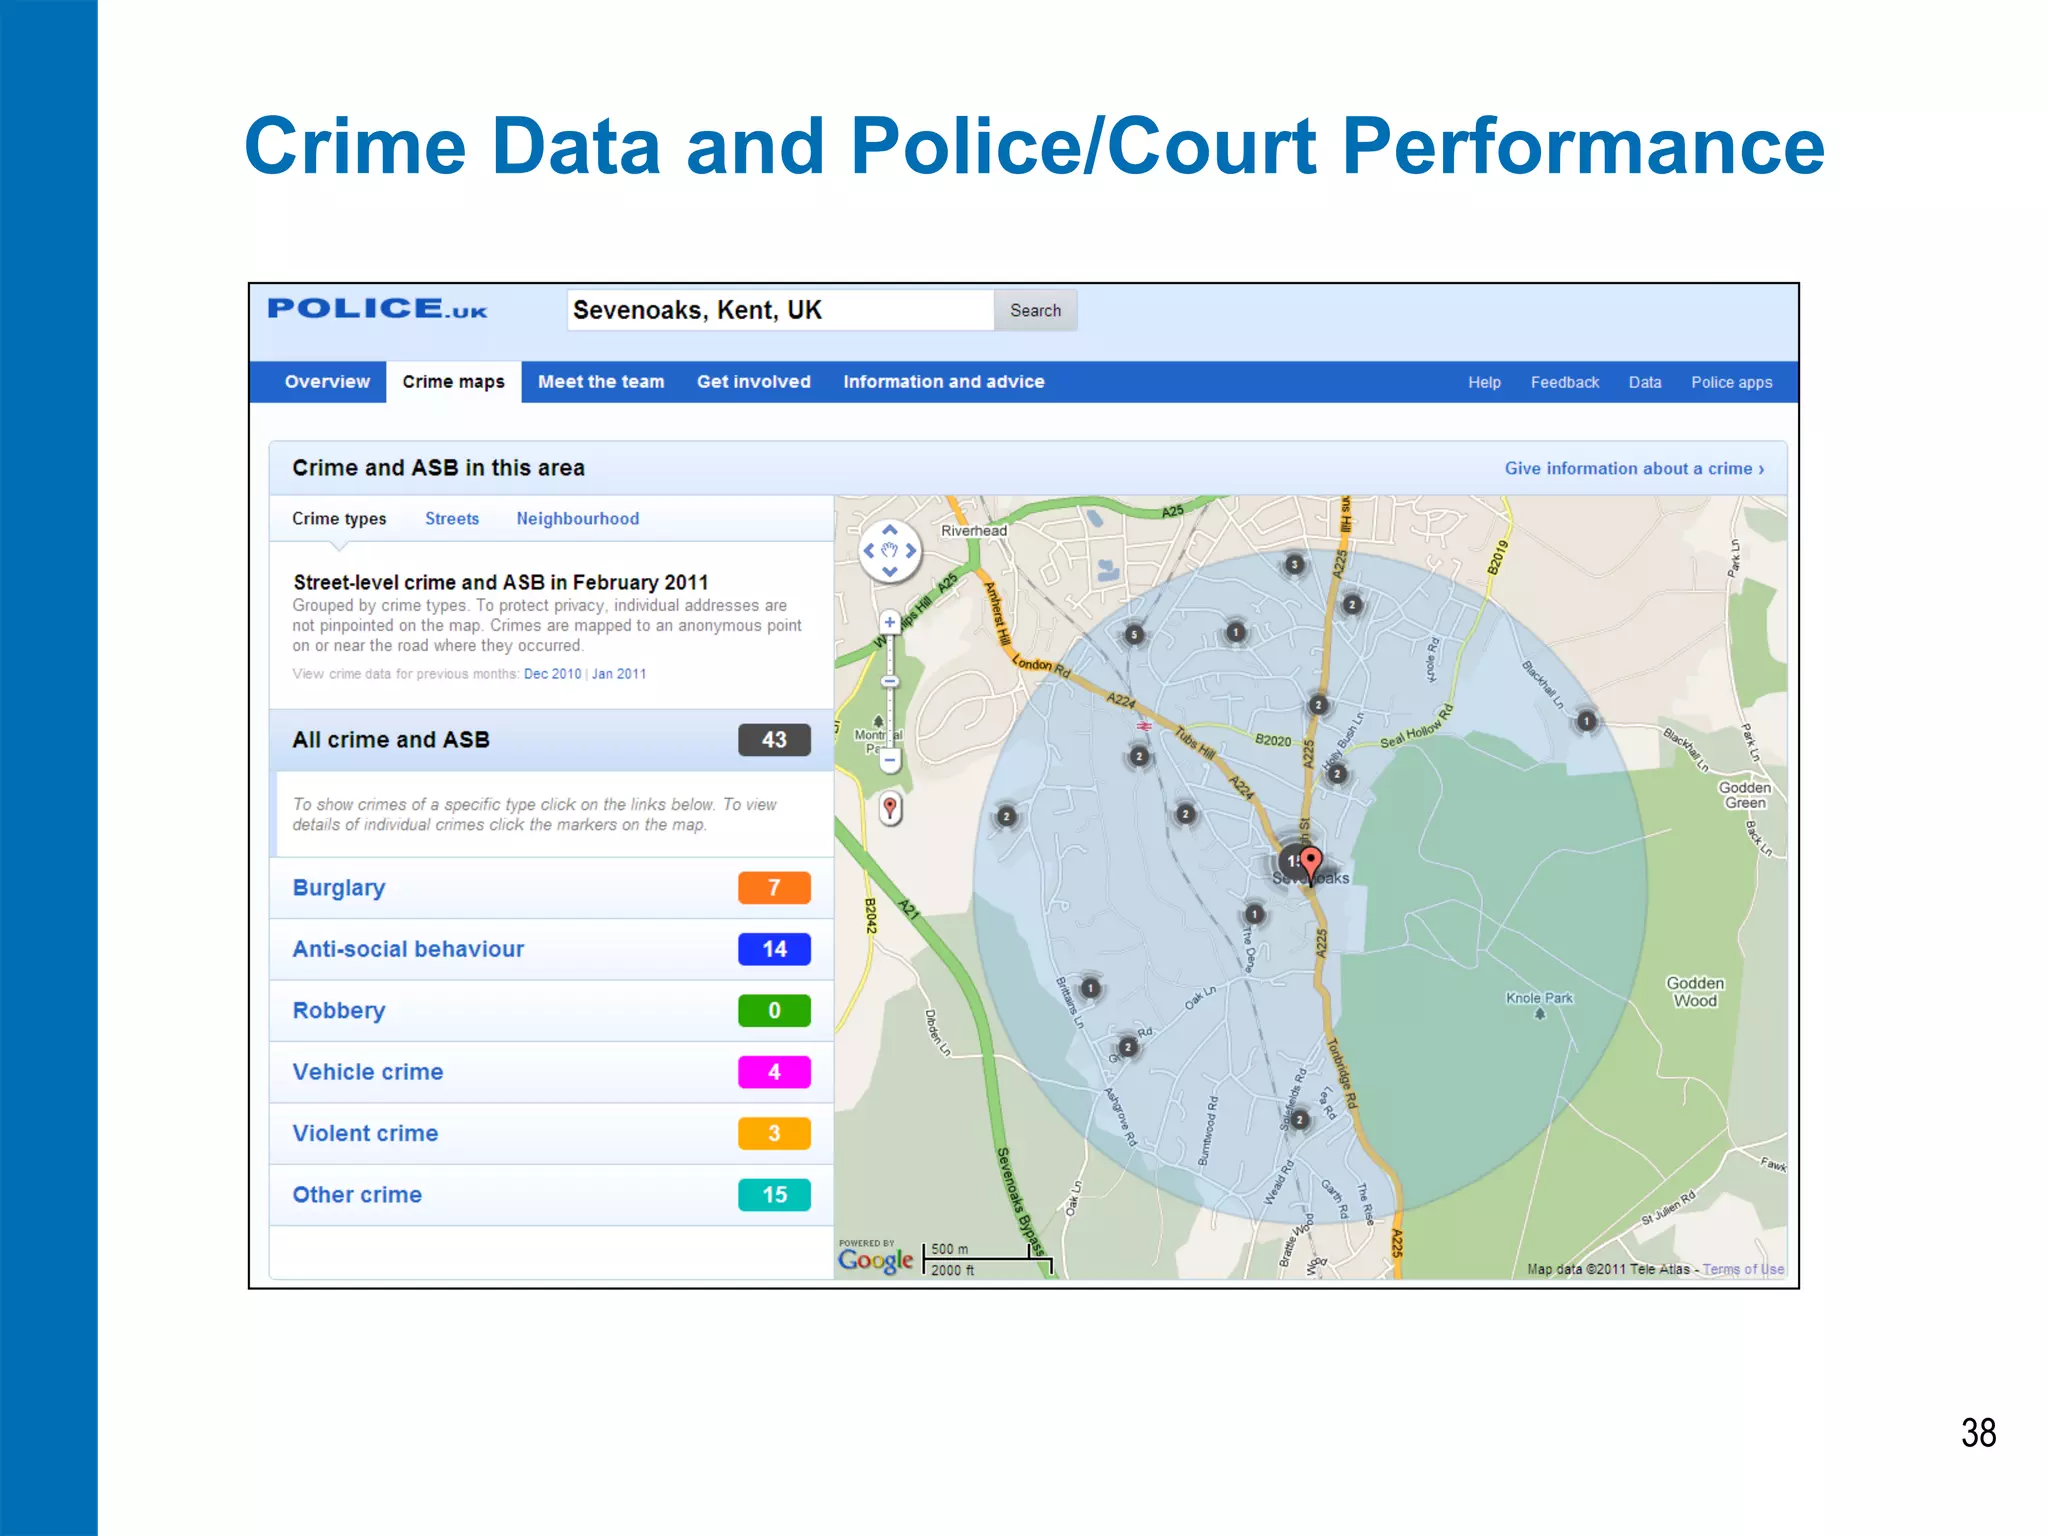Click the orange Burglary count badge 7

774,888
